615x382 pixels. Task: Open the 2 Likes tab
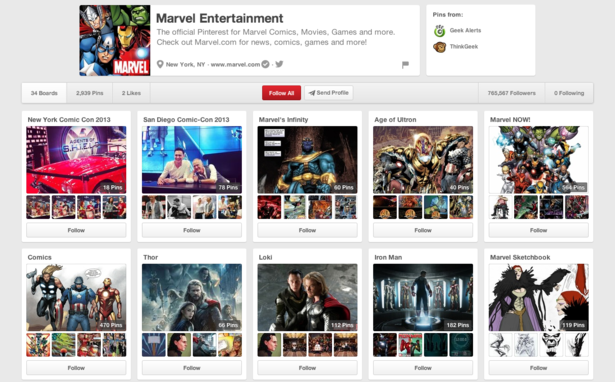coord(131,93)
